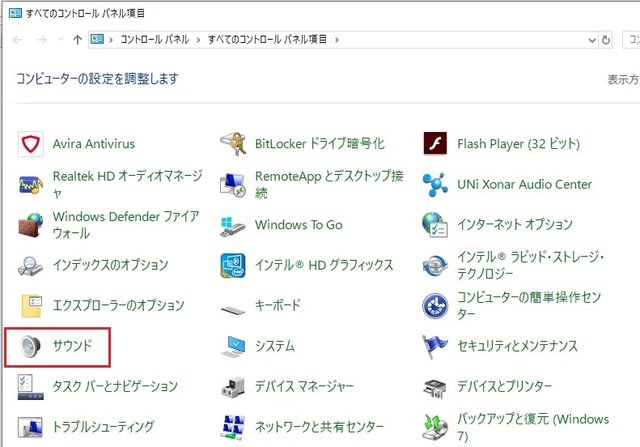This screenshot has height=447, width=640.
Task: Open the トラブルシューティング link
Action: point(104,427)
